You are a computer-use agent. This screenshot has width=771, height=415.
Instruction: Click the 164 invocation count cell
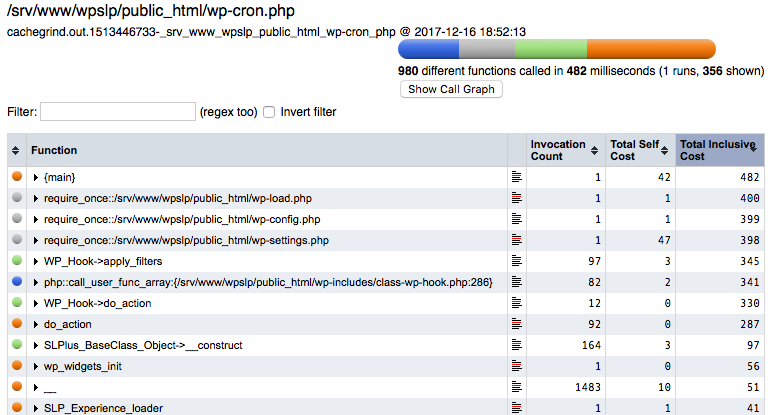pyautogui.click(x=565, y=346)
